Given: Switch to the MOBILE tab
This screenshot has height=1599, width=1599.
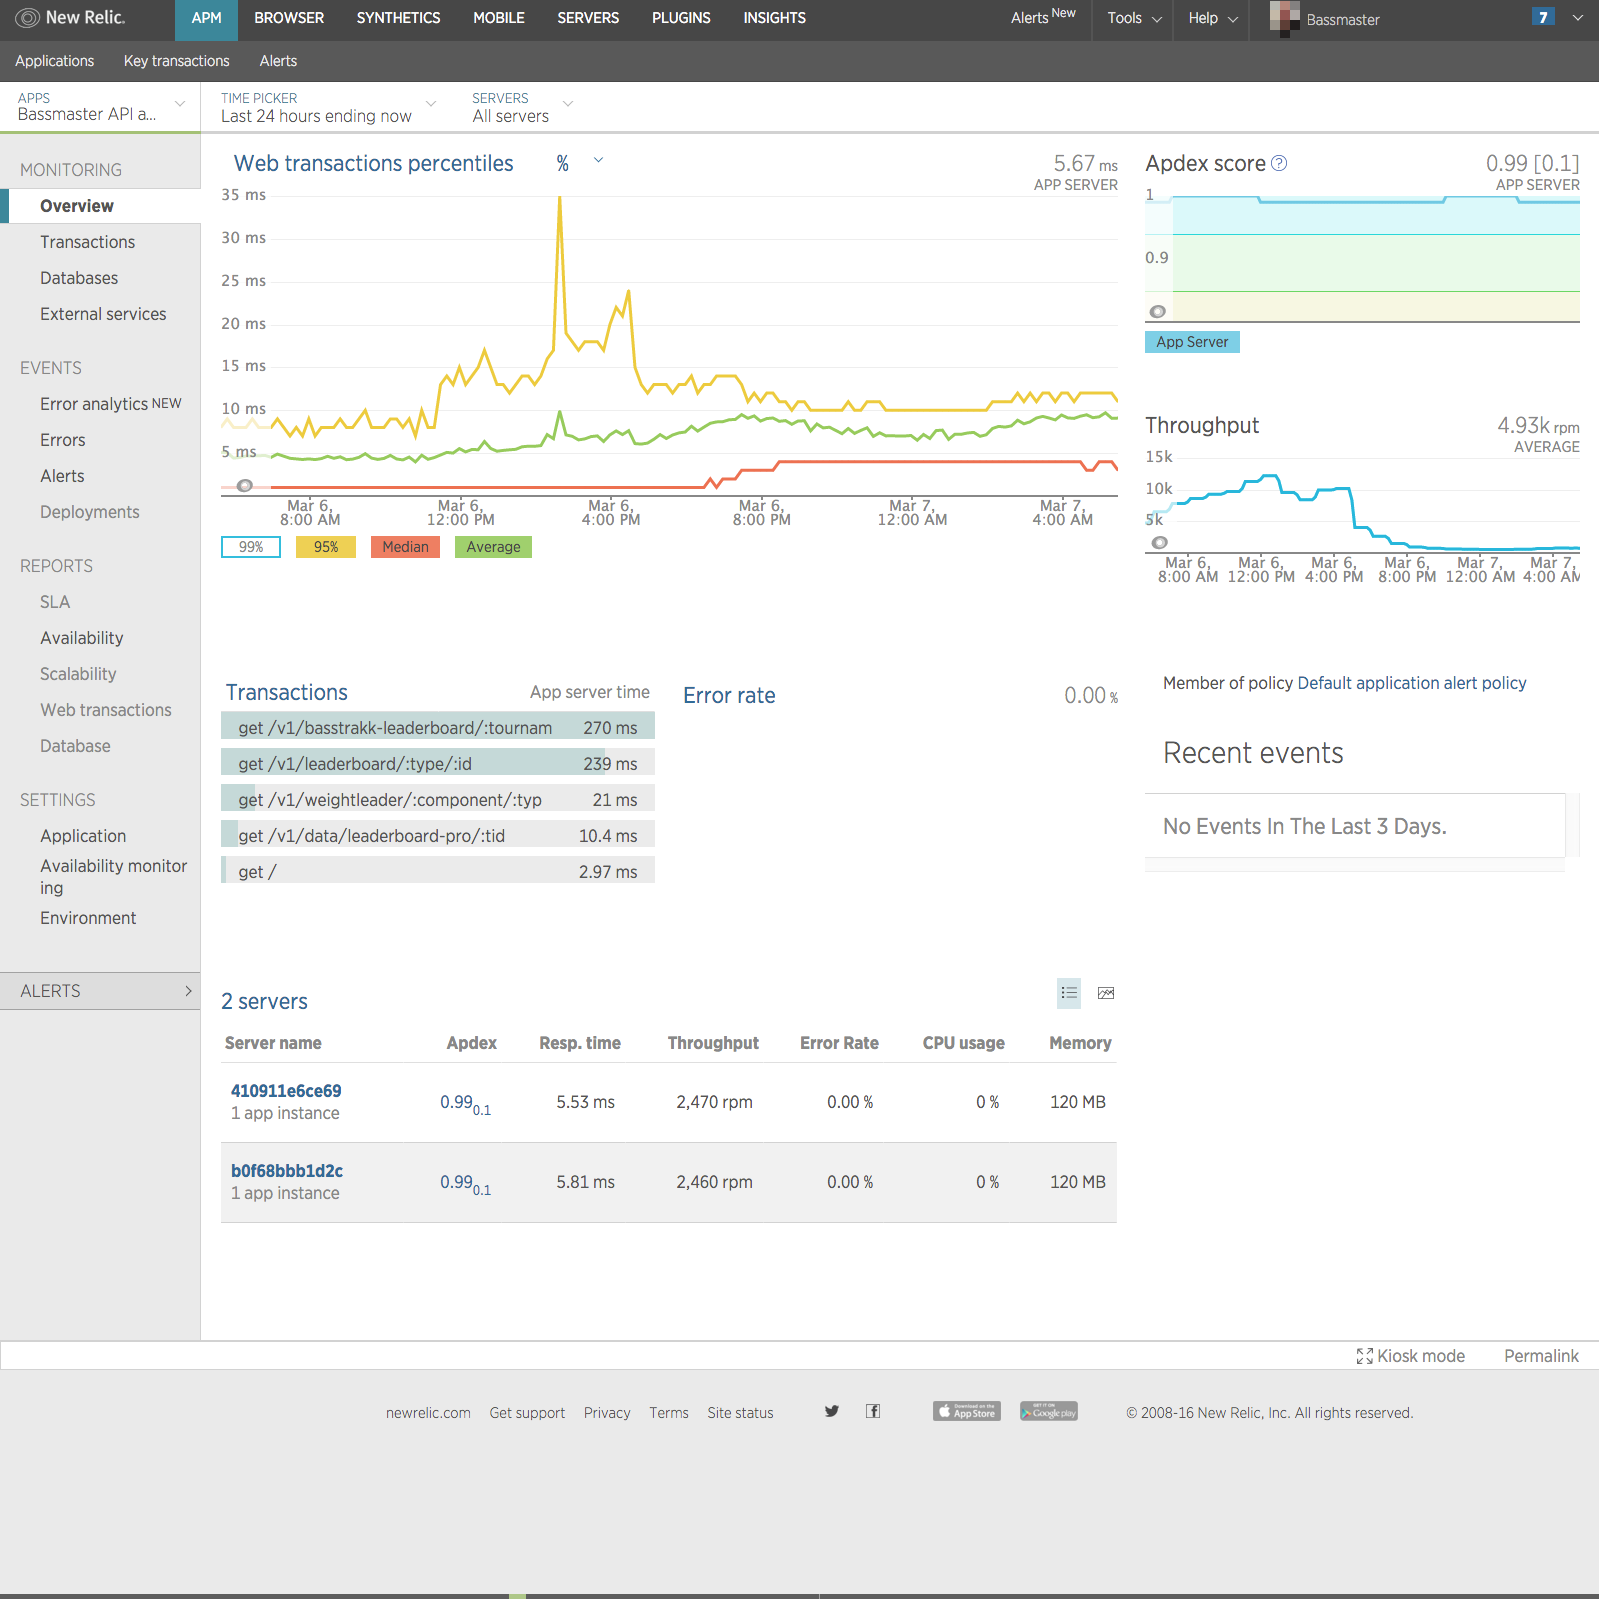Looking at the screenshot, I should click(x=499, y=18).
